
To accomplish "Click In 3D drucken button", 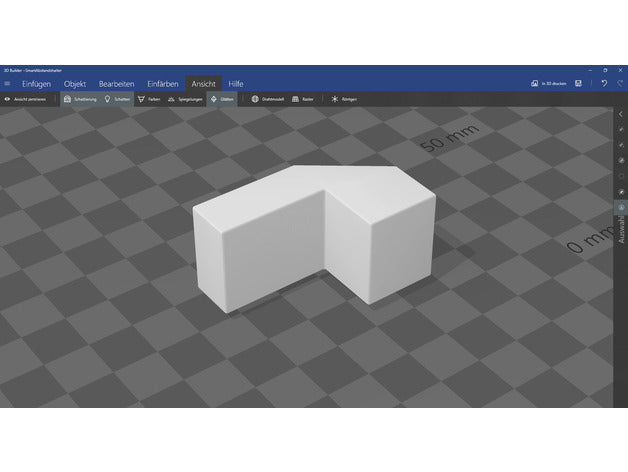I will (x=549, y=83).
